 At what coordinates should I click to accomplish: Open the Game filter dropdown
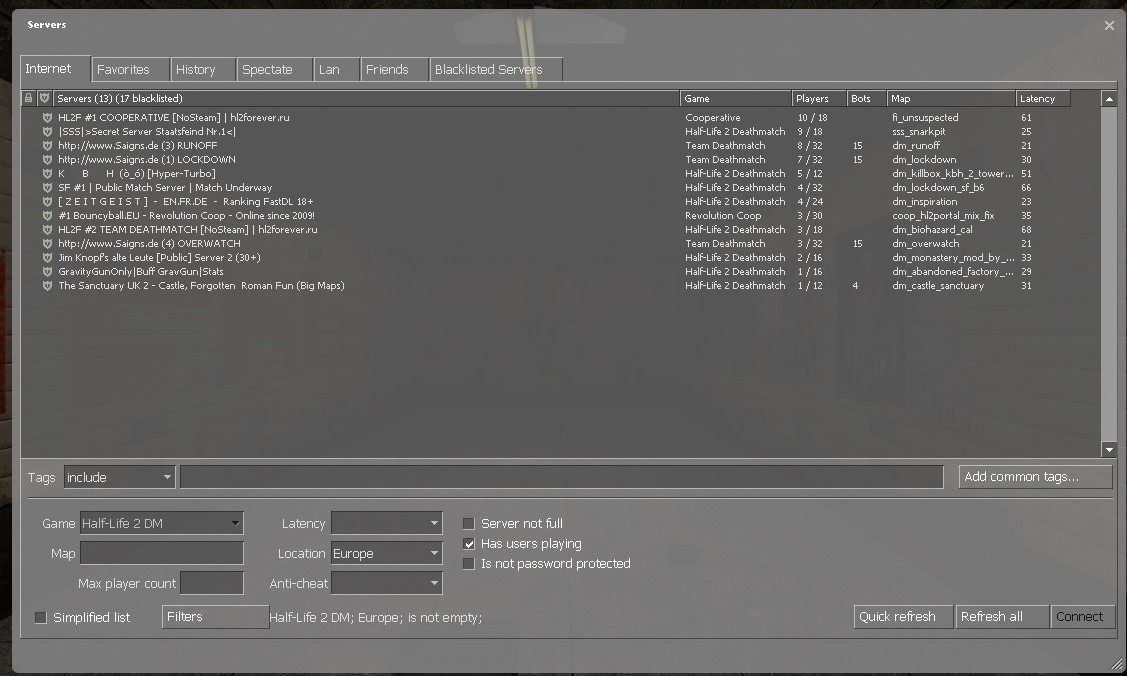coord(162,523)
